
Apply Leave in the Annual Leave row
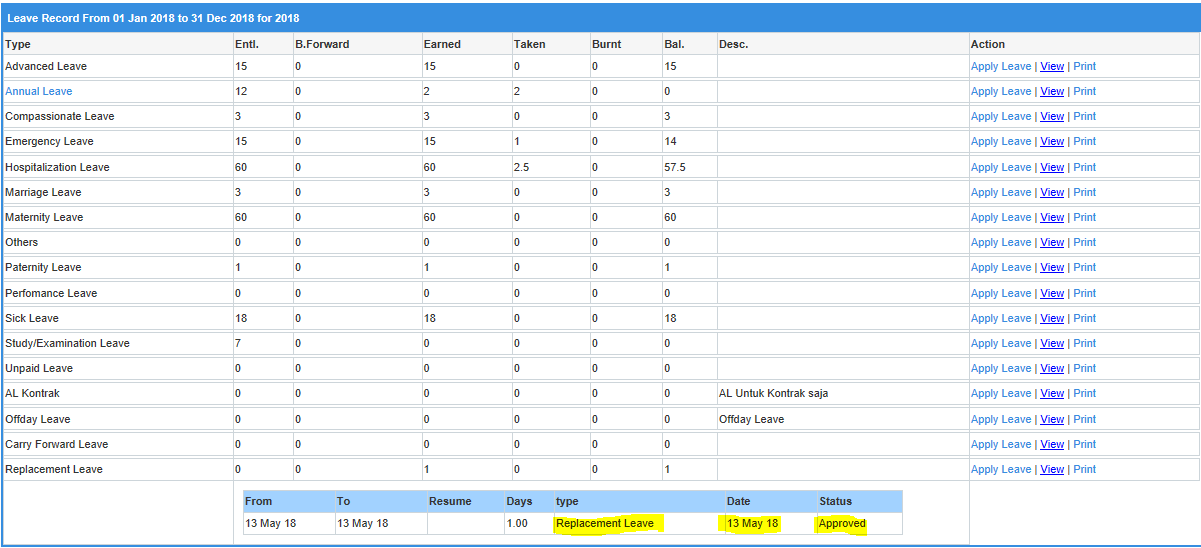click(1001, 91)
